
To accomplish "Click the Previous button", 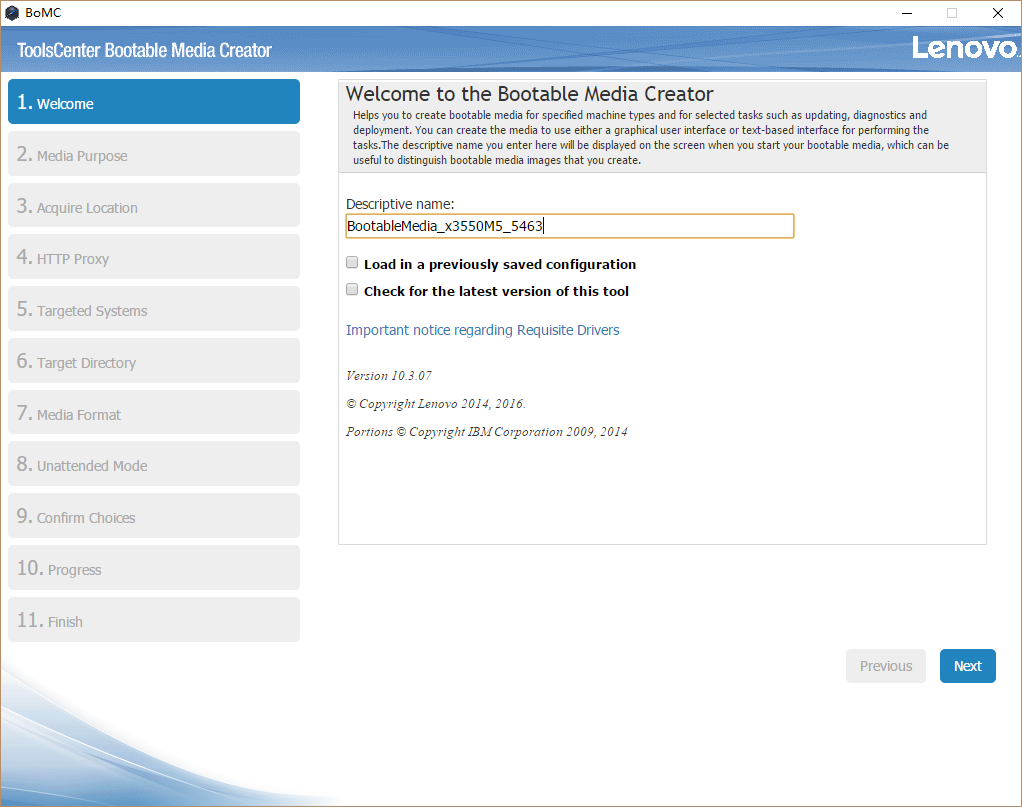I will [886, 666].
